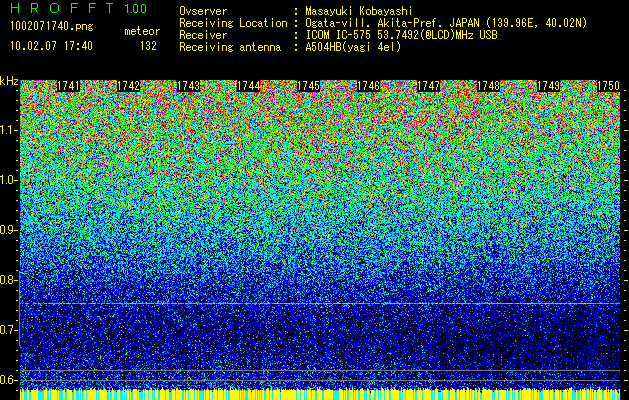Click the ICOM IC-575 receiver text
The width and height of the screenshot is (629, 400).
(402, 35)
